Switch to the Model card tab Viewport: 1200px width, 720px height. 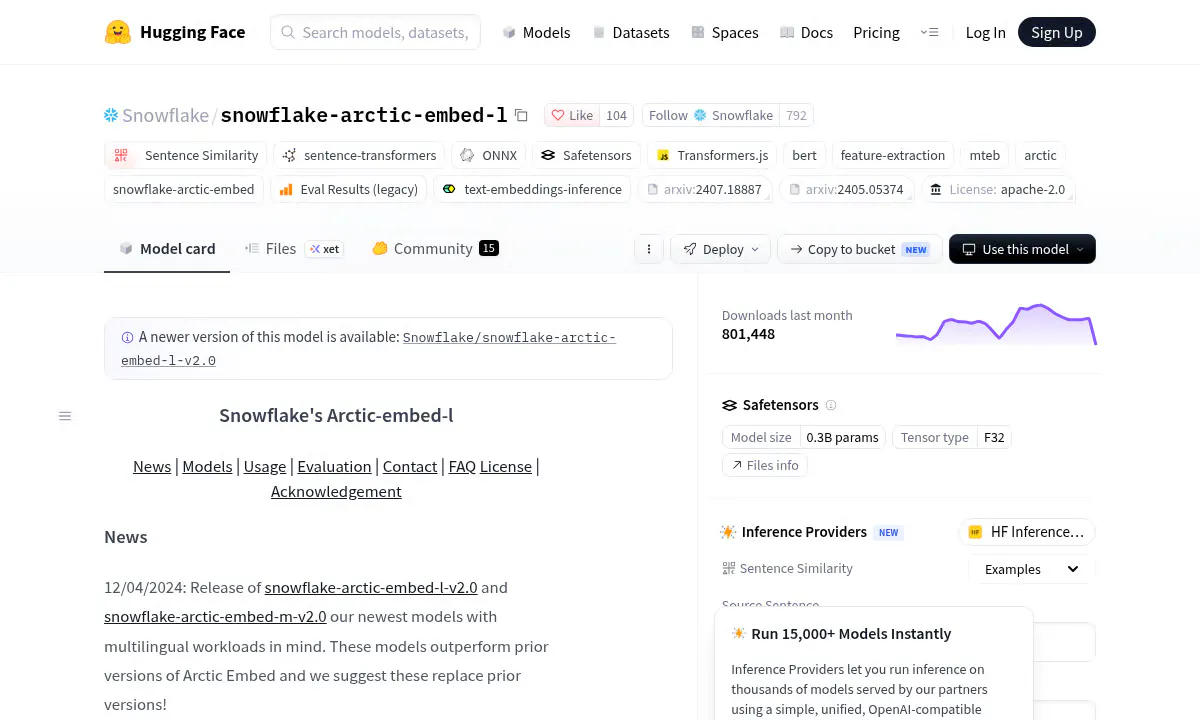coord(167,249)
